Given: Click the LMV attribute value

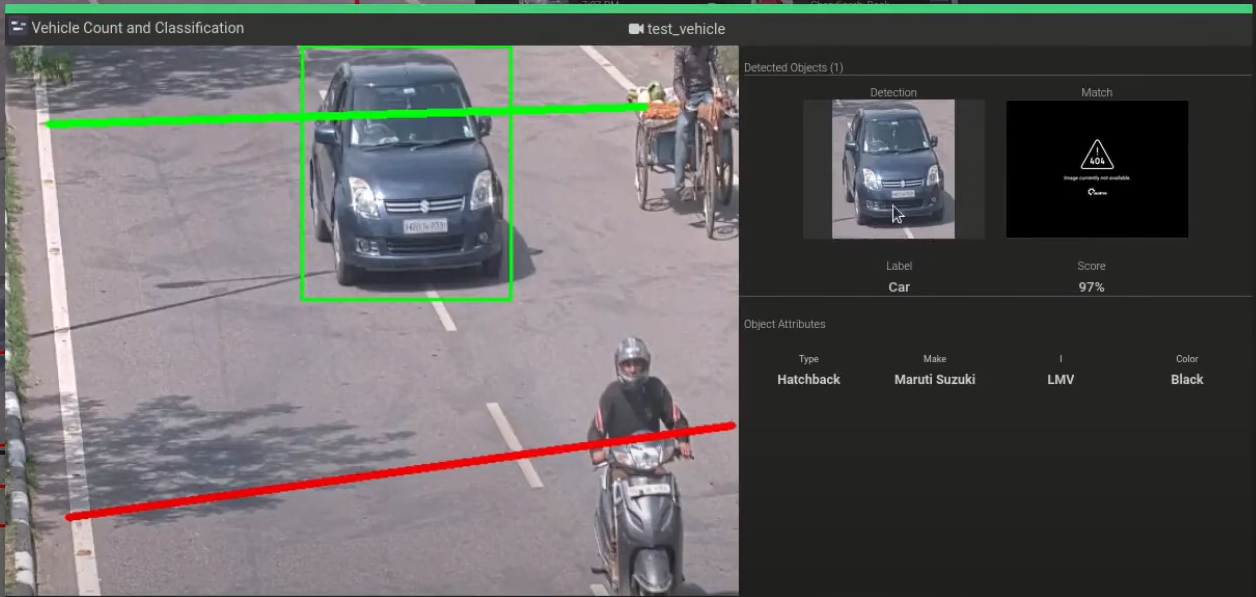Looking at the screenshot, I should pyautogui.click(x=1060, y=380).
